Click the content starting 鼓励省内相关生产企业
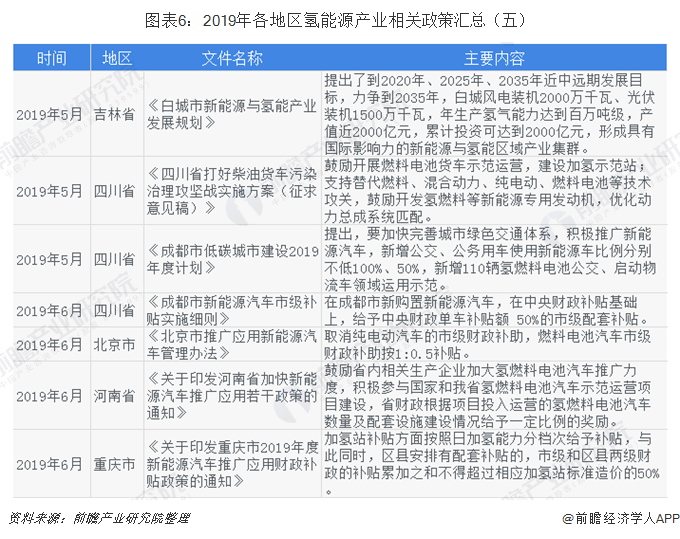This screenshot has width=680, height=539. click(x=488, y=396)
